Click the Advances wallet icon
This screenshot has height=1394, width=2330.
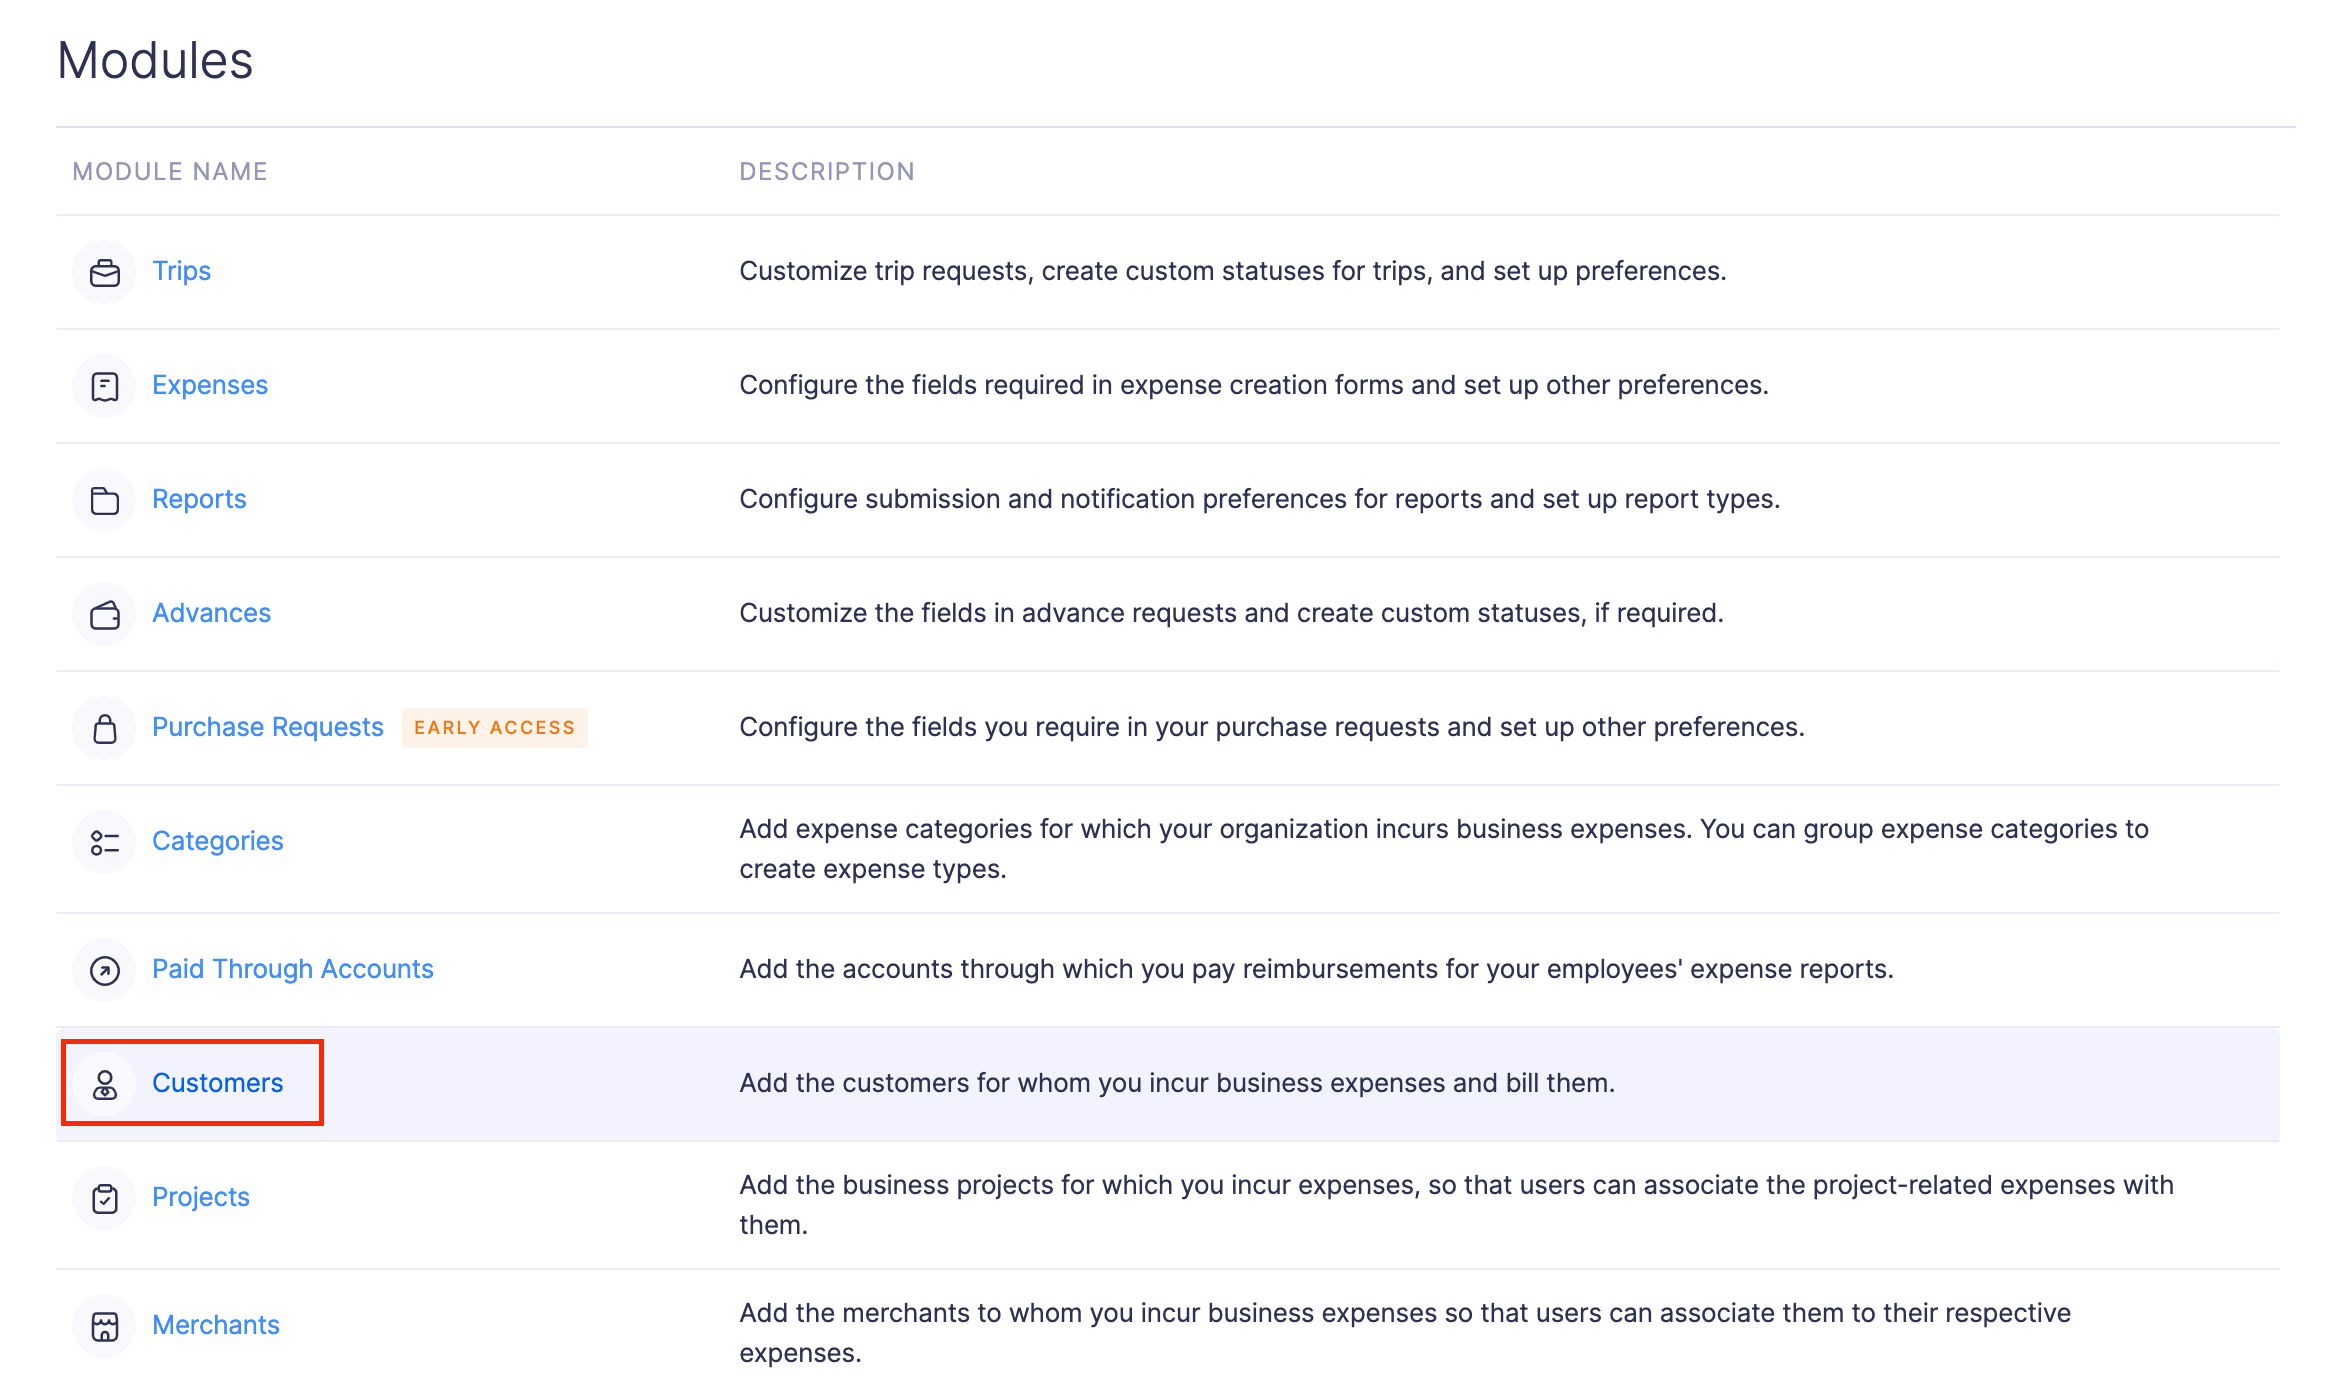(x=104, y=614)
